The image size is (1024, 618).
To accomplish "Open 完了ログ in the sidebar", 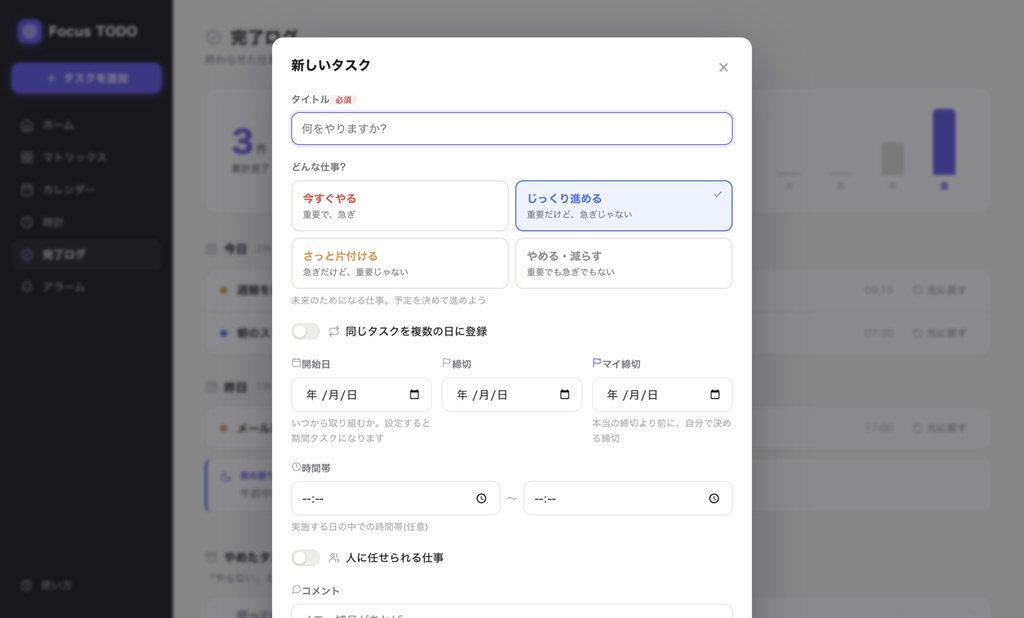I will [86, 255].
